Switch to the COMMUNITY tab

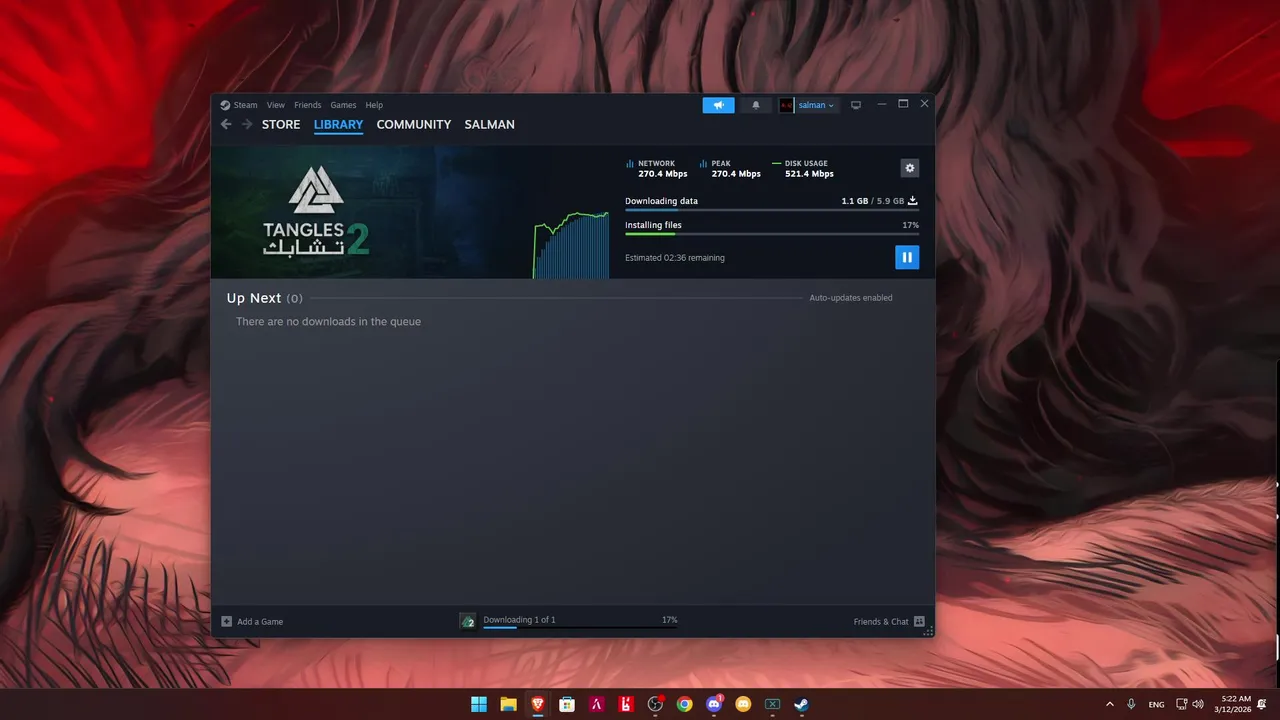pos(414,125)
